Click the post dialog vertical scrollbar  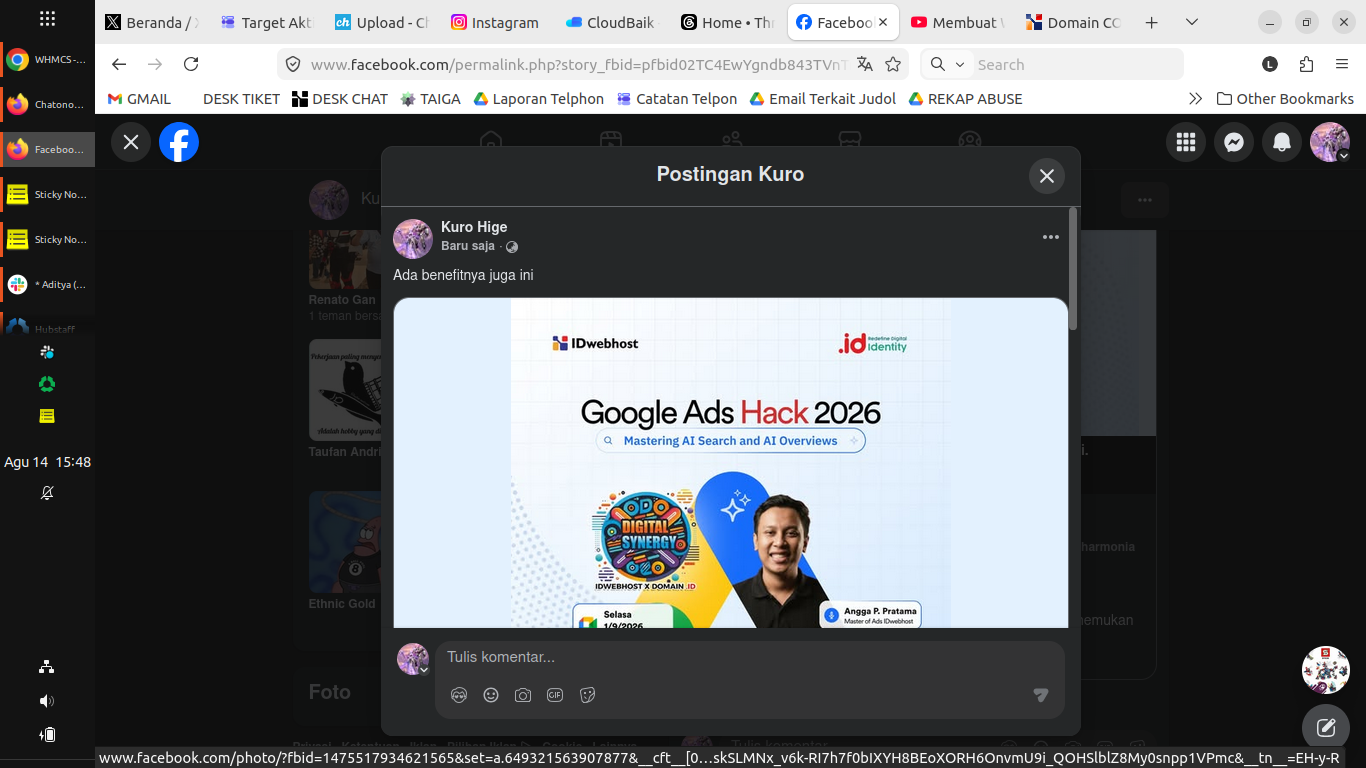1074,268
